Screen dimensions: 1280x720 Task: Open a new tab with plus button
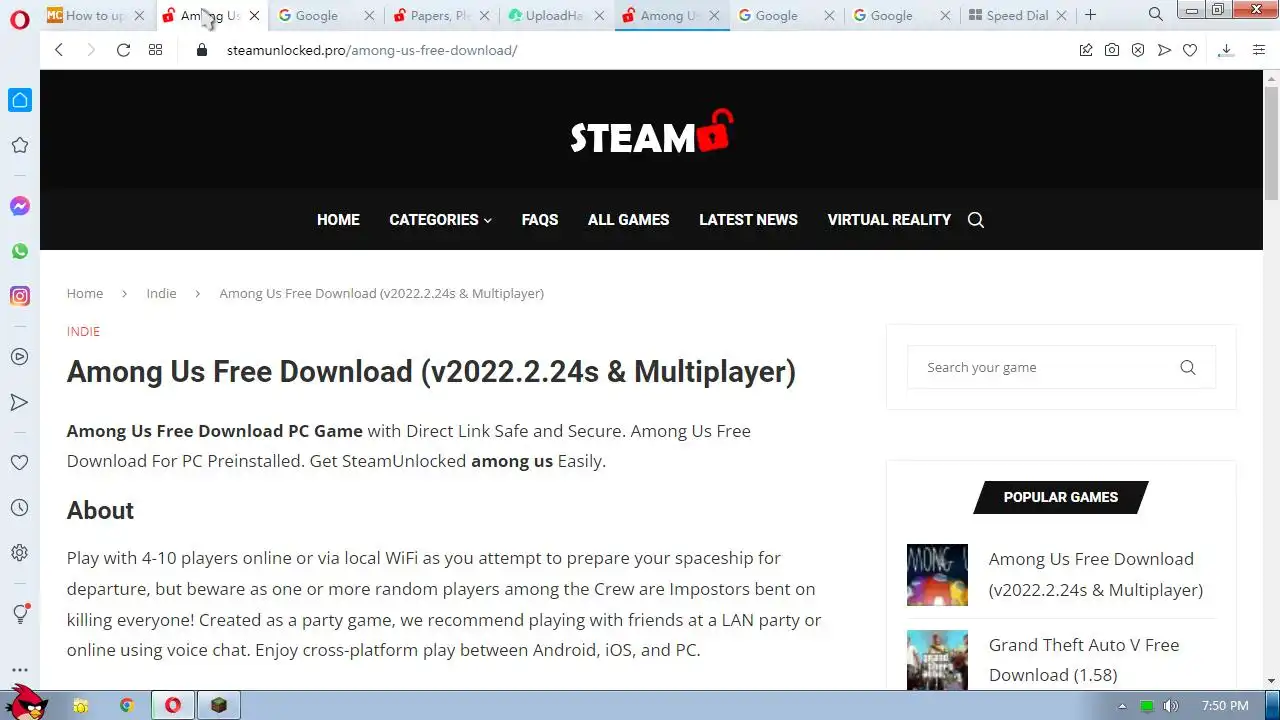coord(1091,15)
